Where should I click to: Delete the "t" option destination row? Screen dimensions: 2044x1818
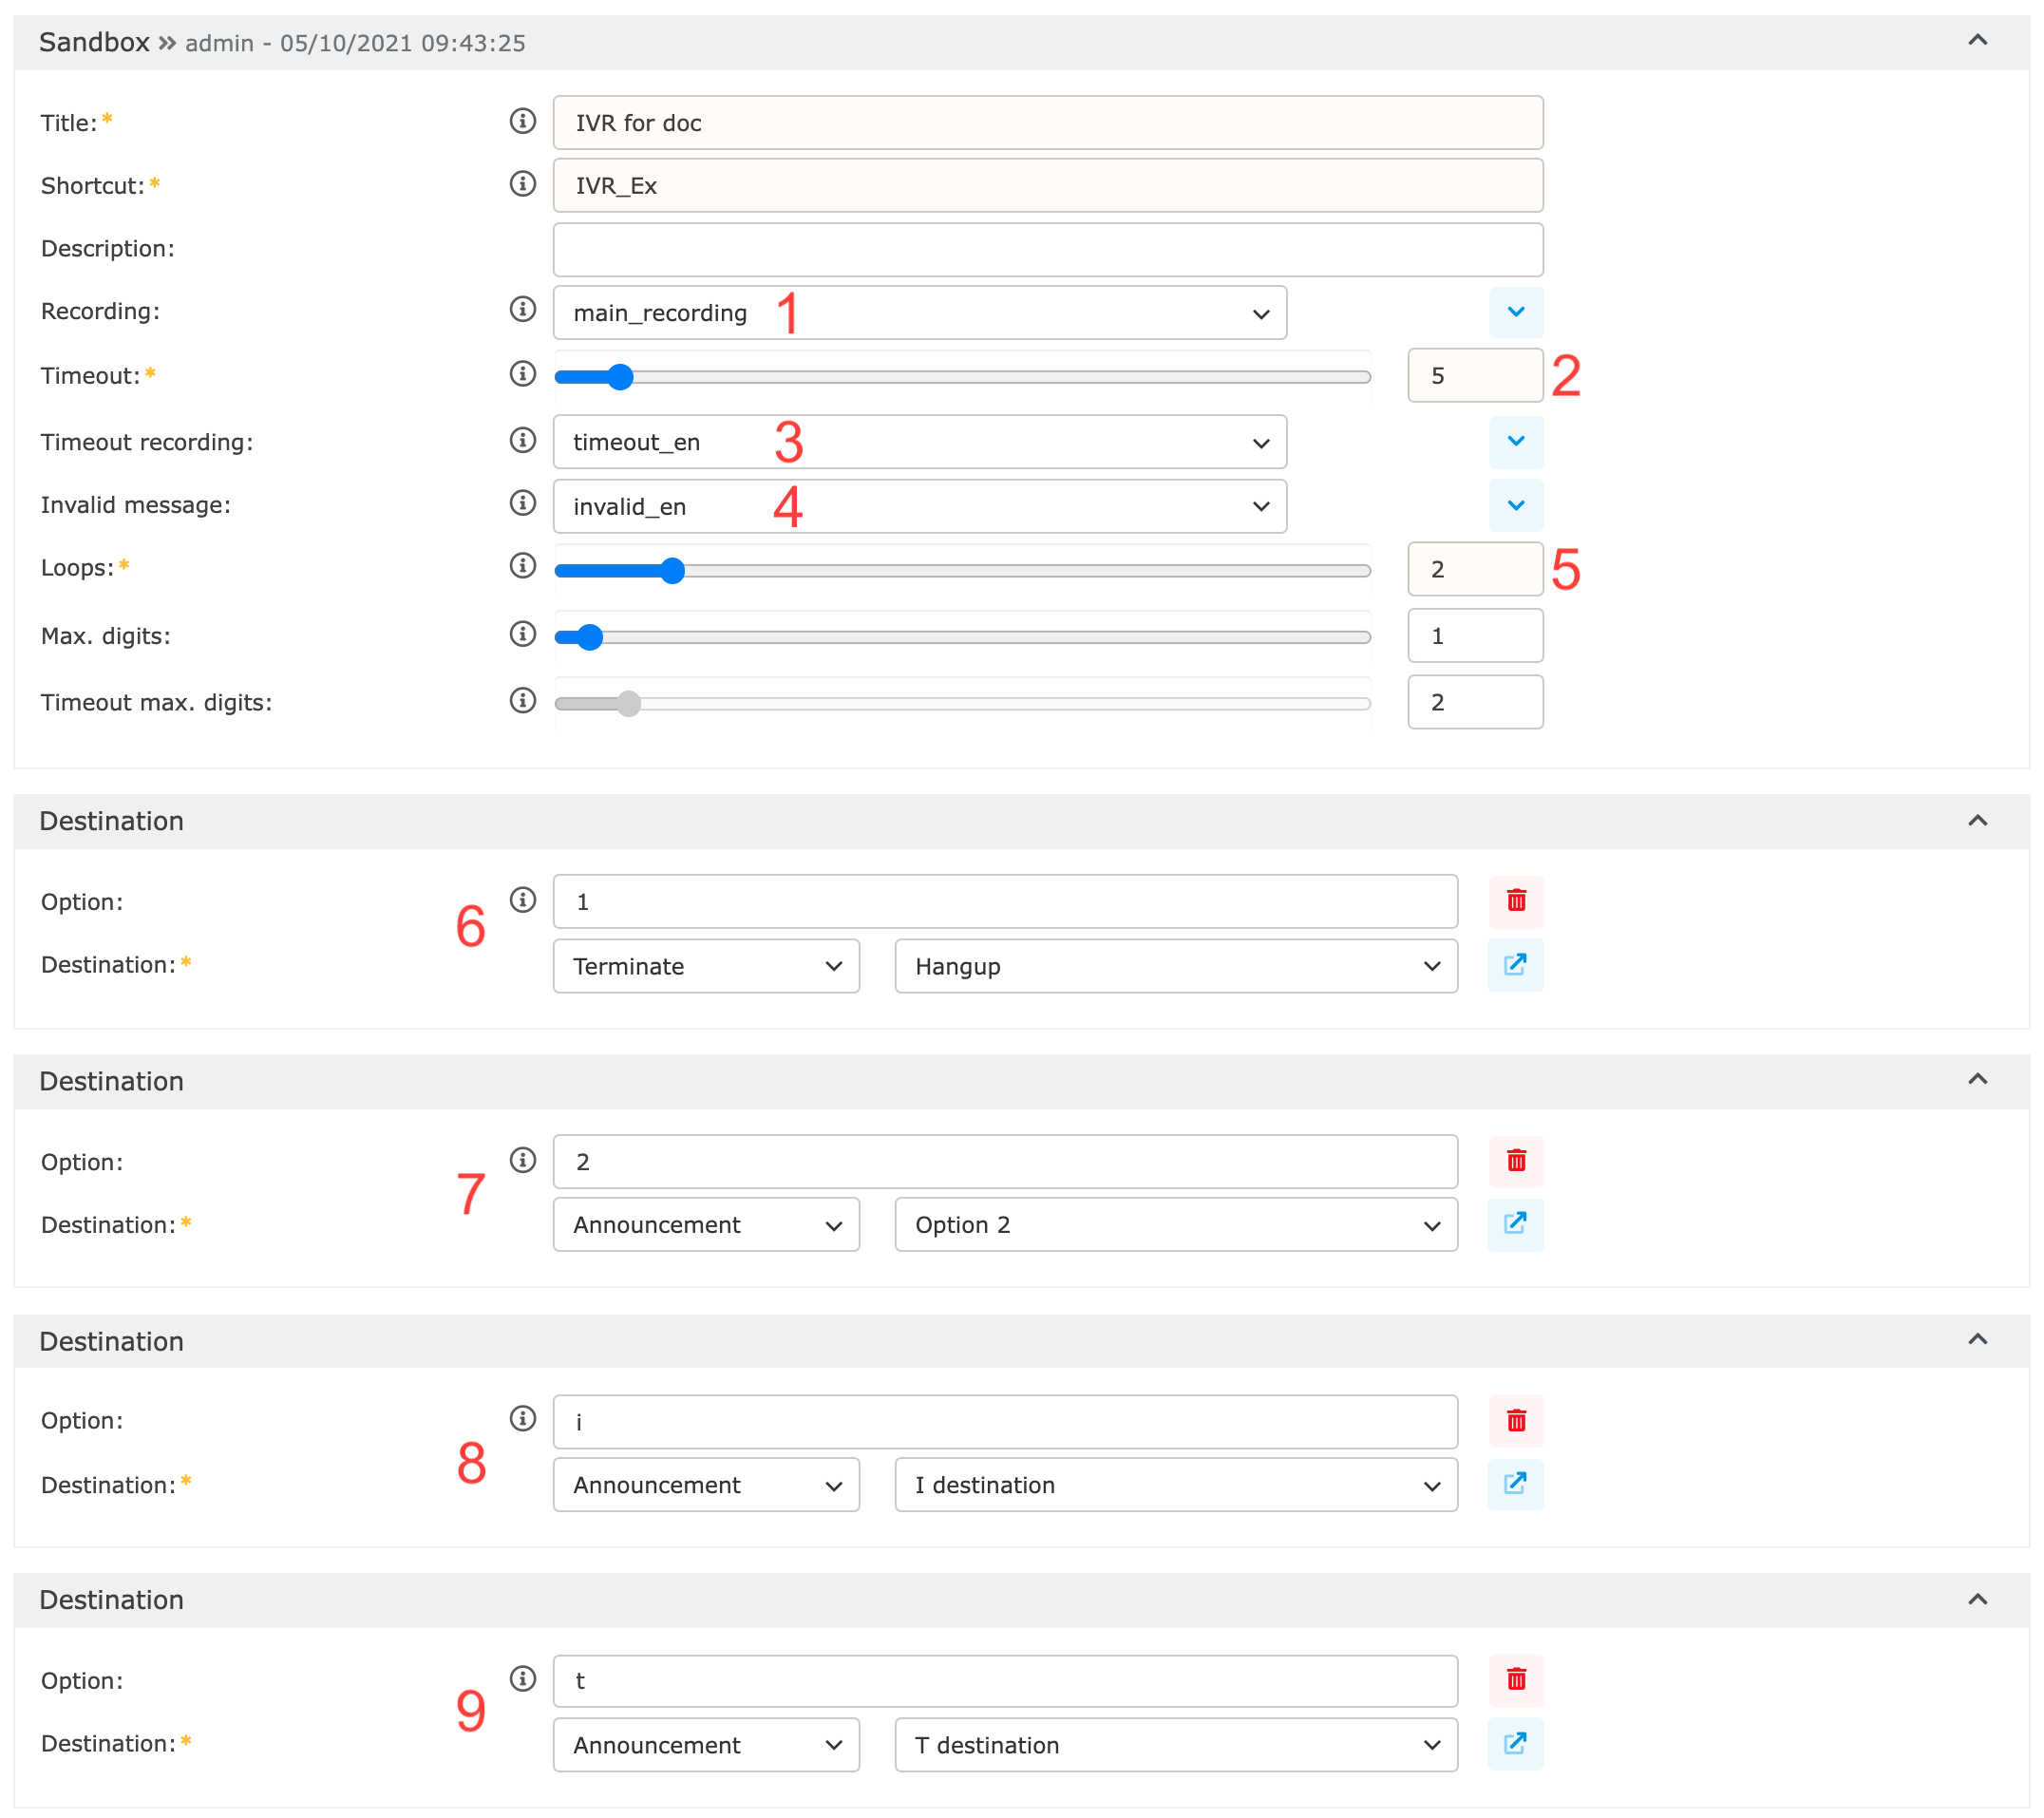pos(1515,1681)
